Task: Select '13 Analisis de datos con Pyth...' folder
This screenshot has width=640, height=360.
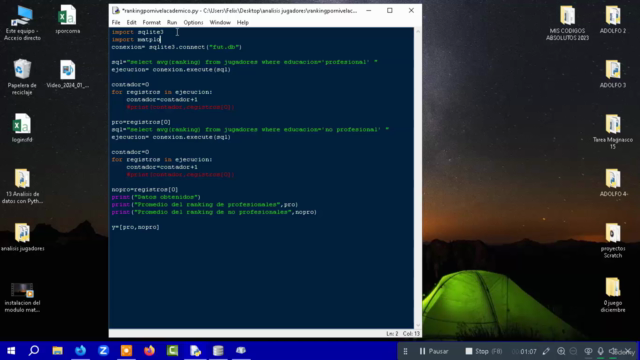Action: click(22, 186)
